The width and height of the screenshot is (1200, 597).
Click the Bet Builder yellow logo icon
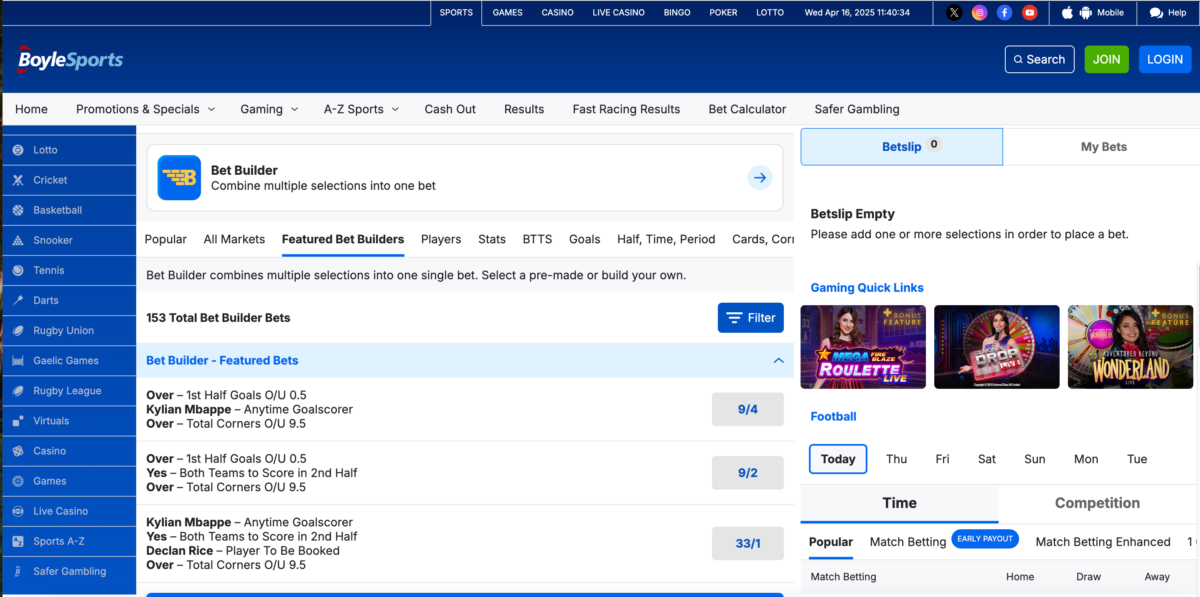tap(179, 178)
